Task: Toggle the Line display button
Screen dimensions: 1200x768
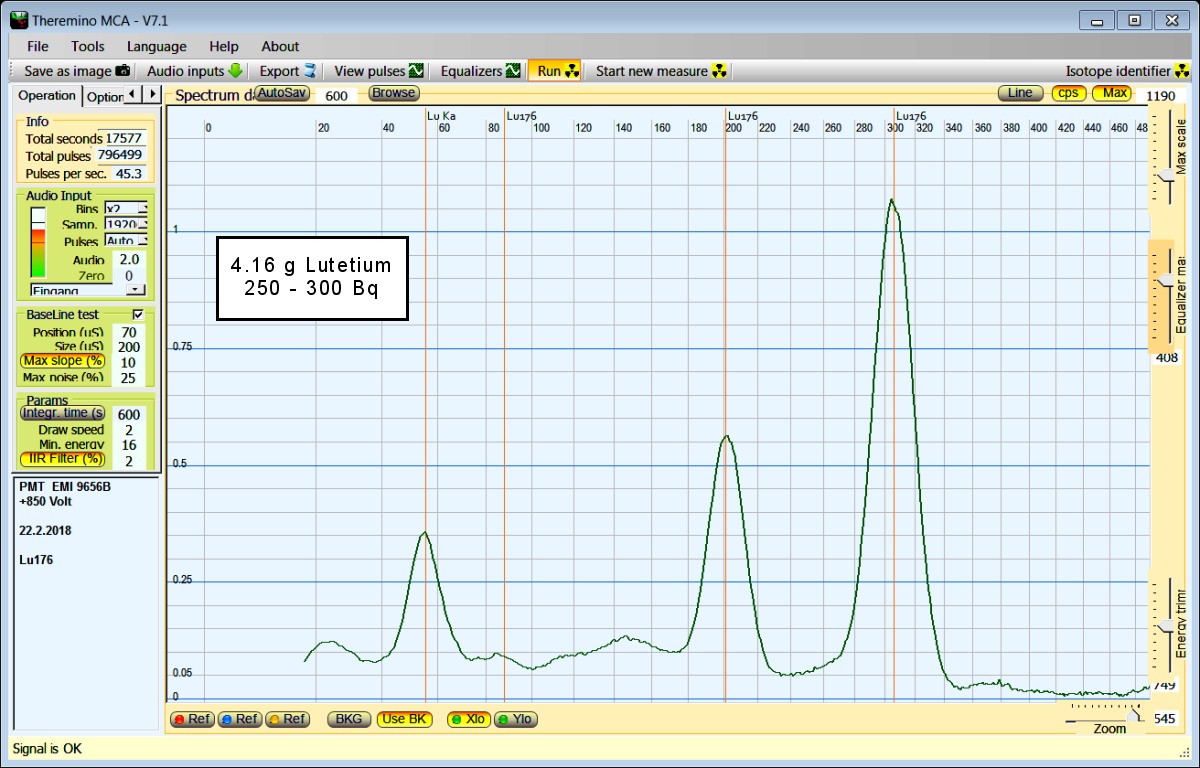Action: tap(1020, 93)
